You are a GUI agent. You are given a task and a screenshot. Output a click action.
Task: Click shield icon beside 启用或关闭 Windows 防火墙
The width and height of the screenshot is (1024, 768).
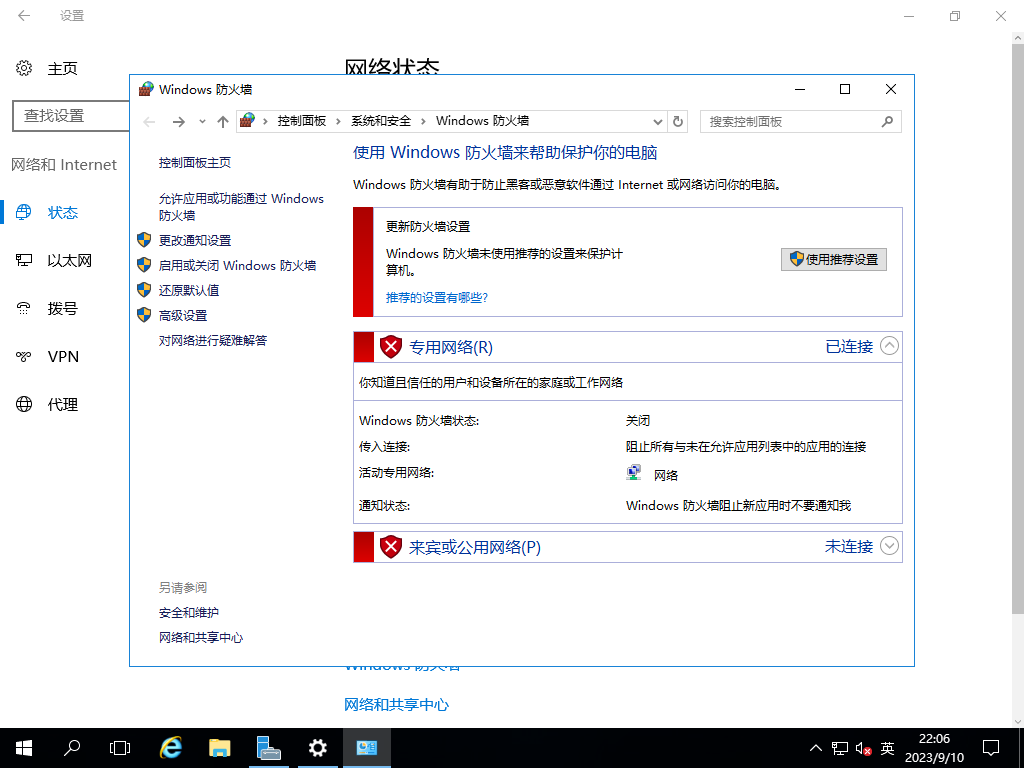[x=144, y=264]
